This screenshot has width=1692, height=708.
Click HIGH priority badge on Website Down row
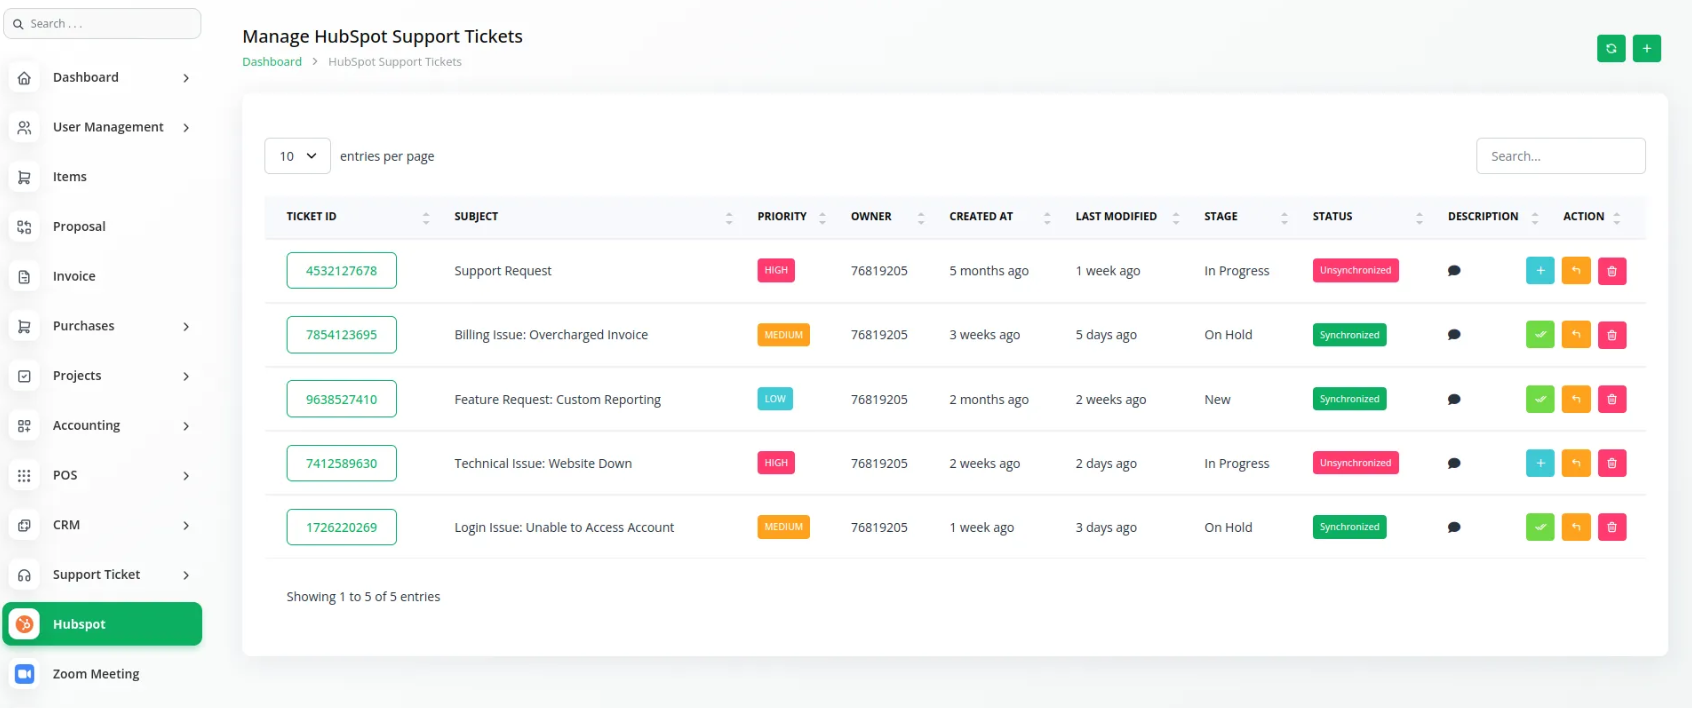pyautogui.click(x=776, y=463)
